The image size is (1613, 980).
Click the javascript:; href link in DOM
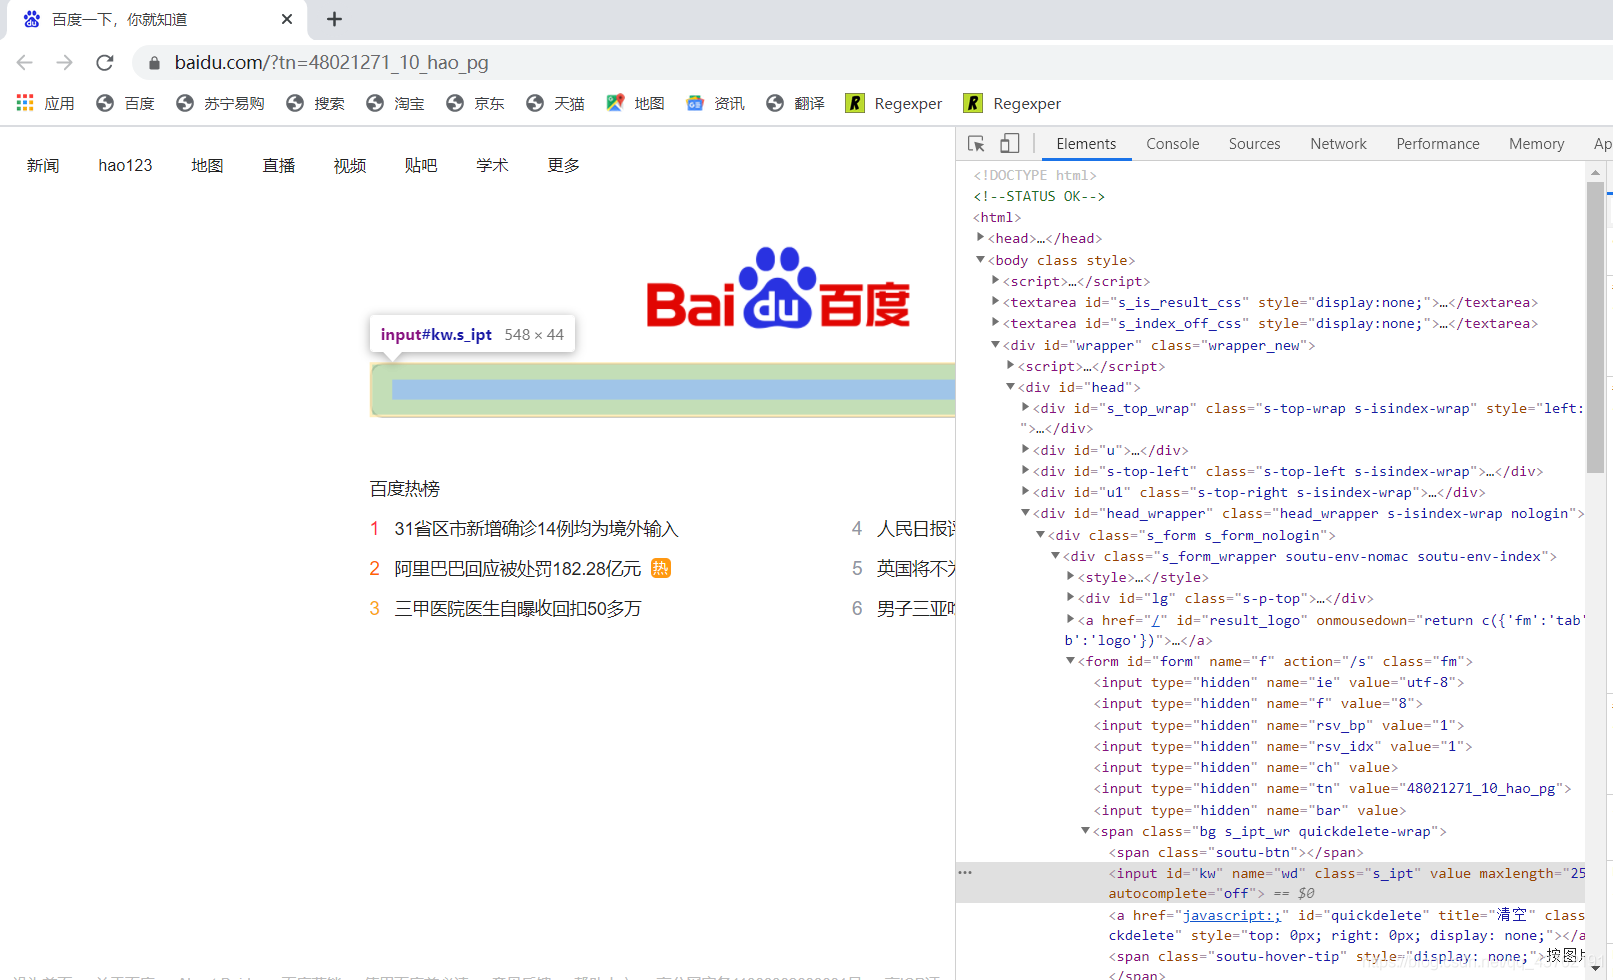click(x=1232, y=915)
